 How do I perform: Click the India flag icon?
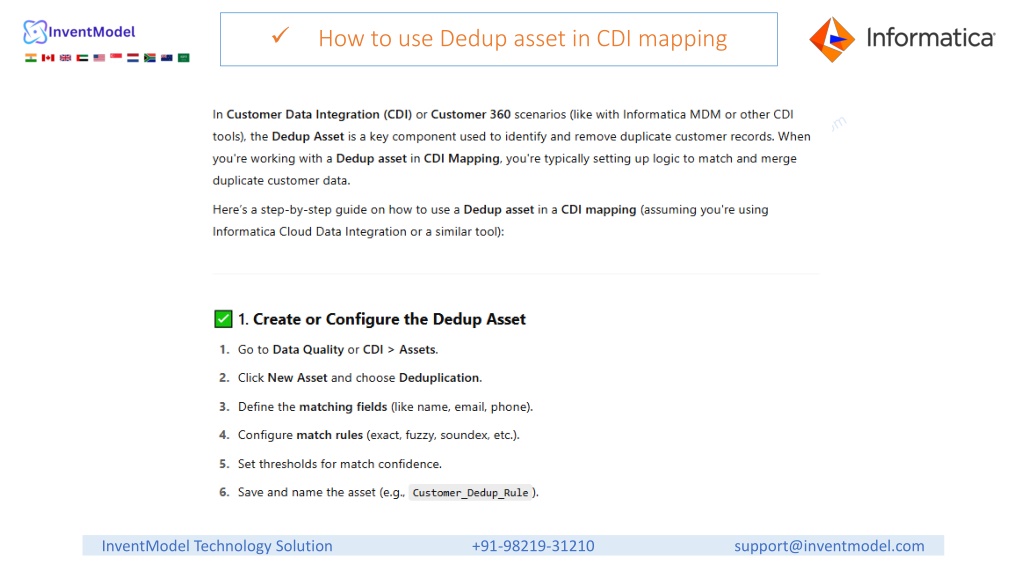[x=31, y=57]
